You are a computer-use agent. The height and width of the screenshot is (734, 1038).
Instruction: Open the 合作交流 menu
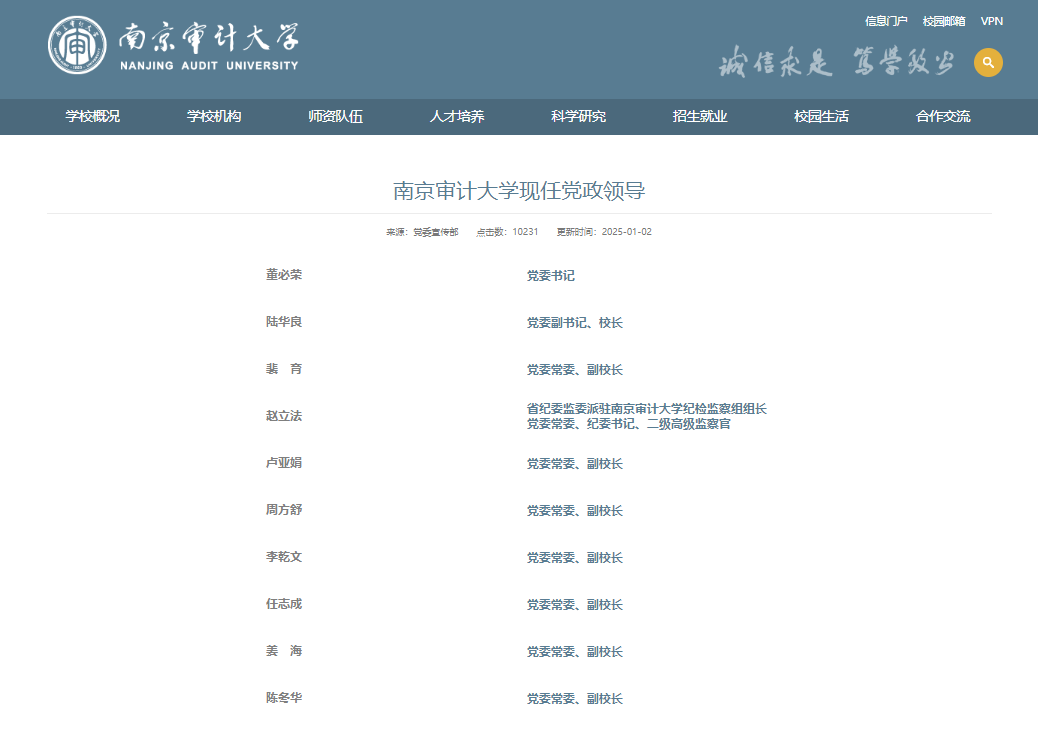click(x=943, y=116)
